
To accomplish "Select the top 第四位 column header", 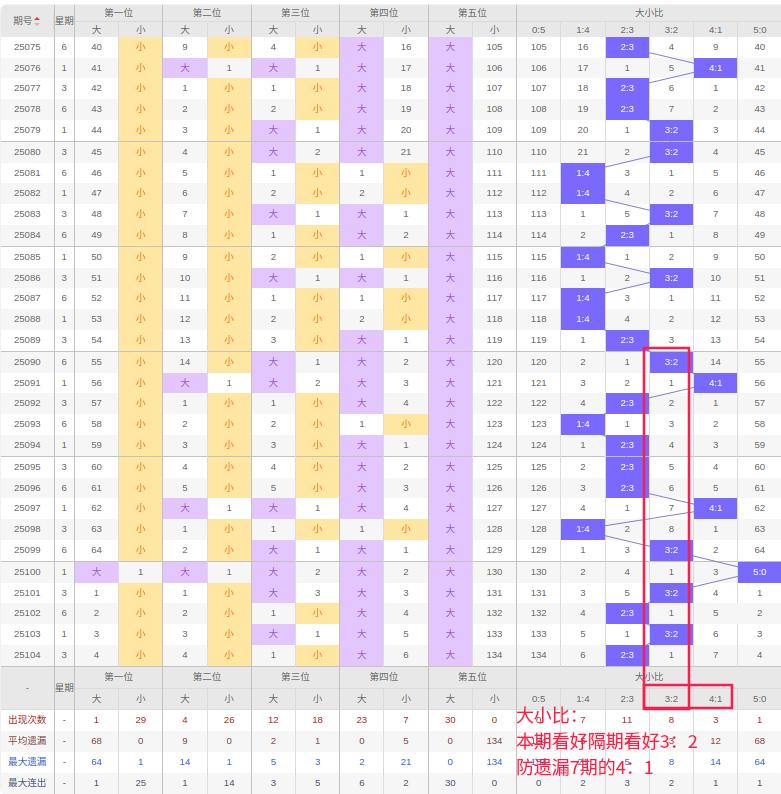I will 383,13.
